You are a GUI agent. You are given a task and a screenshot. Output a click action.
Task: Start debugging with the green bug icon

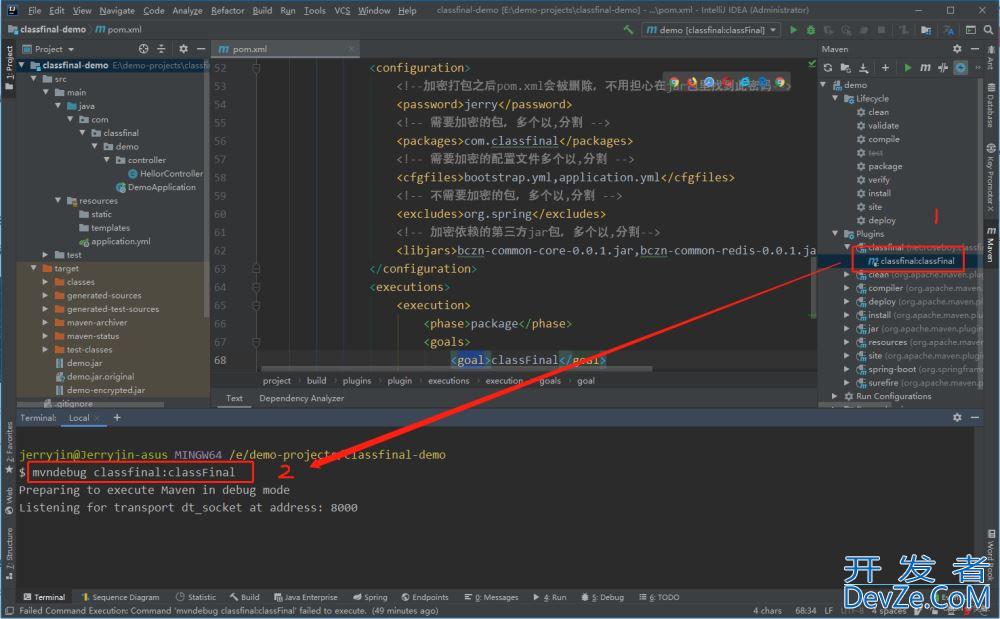tap(811, 29)
